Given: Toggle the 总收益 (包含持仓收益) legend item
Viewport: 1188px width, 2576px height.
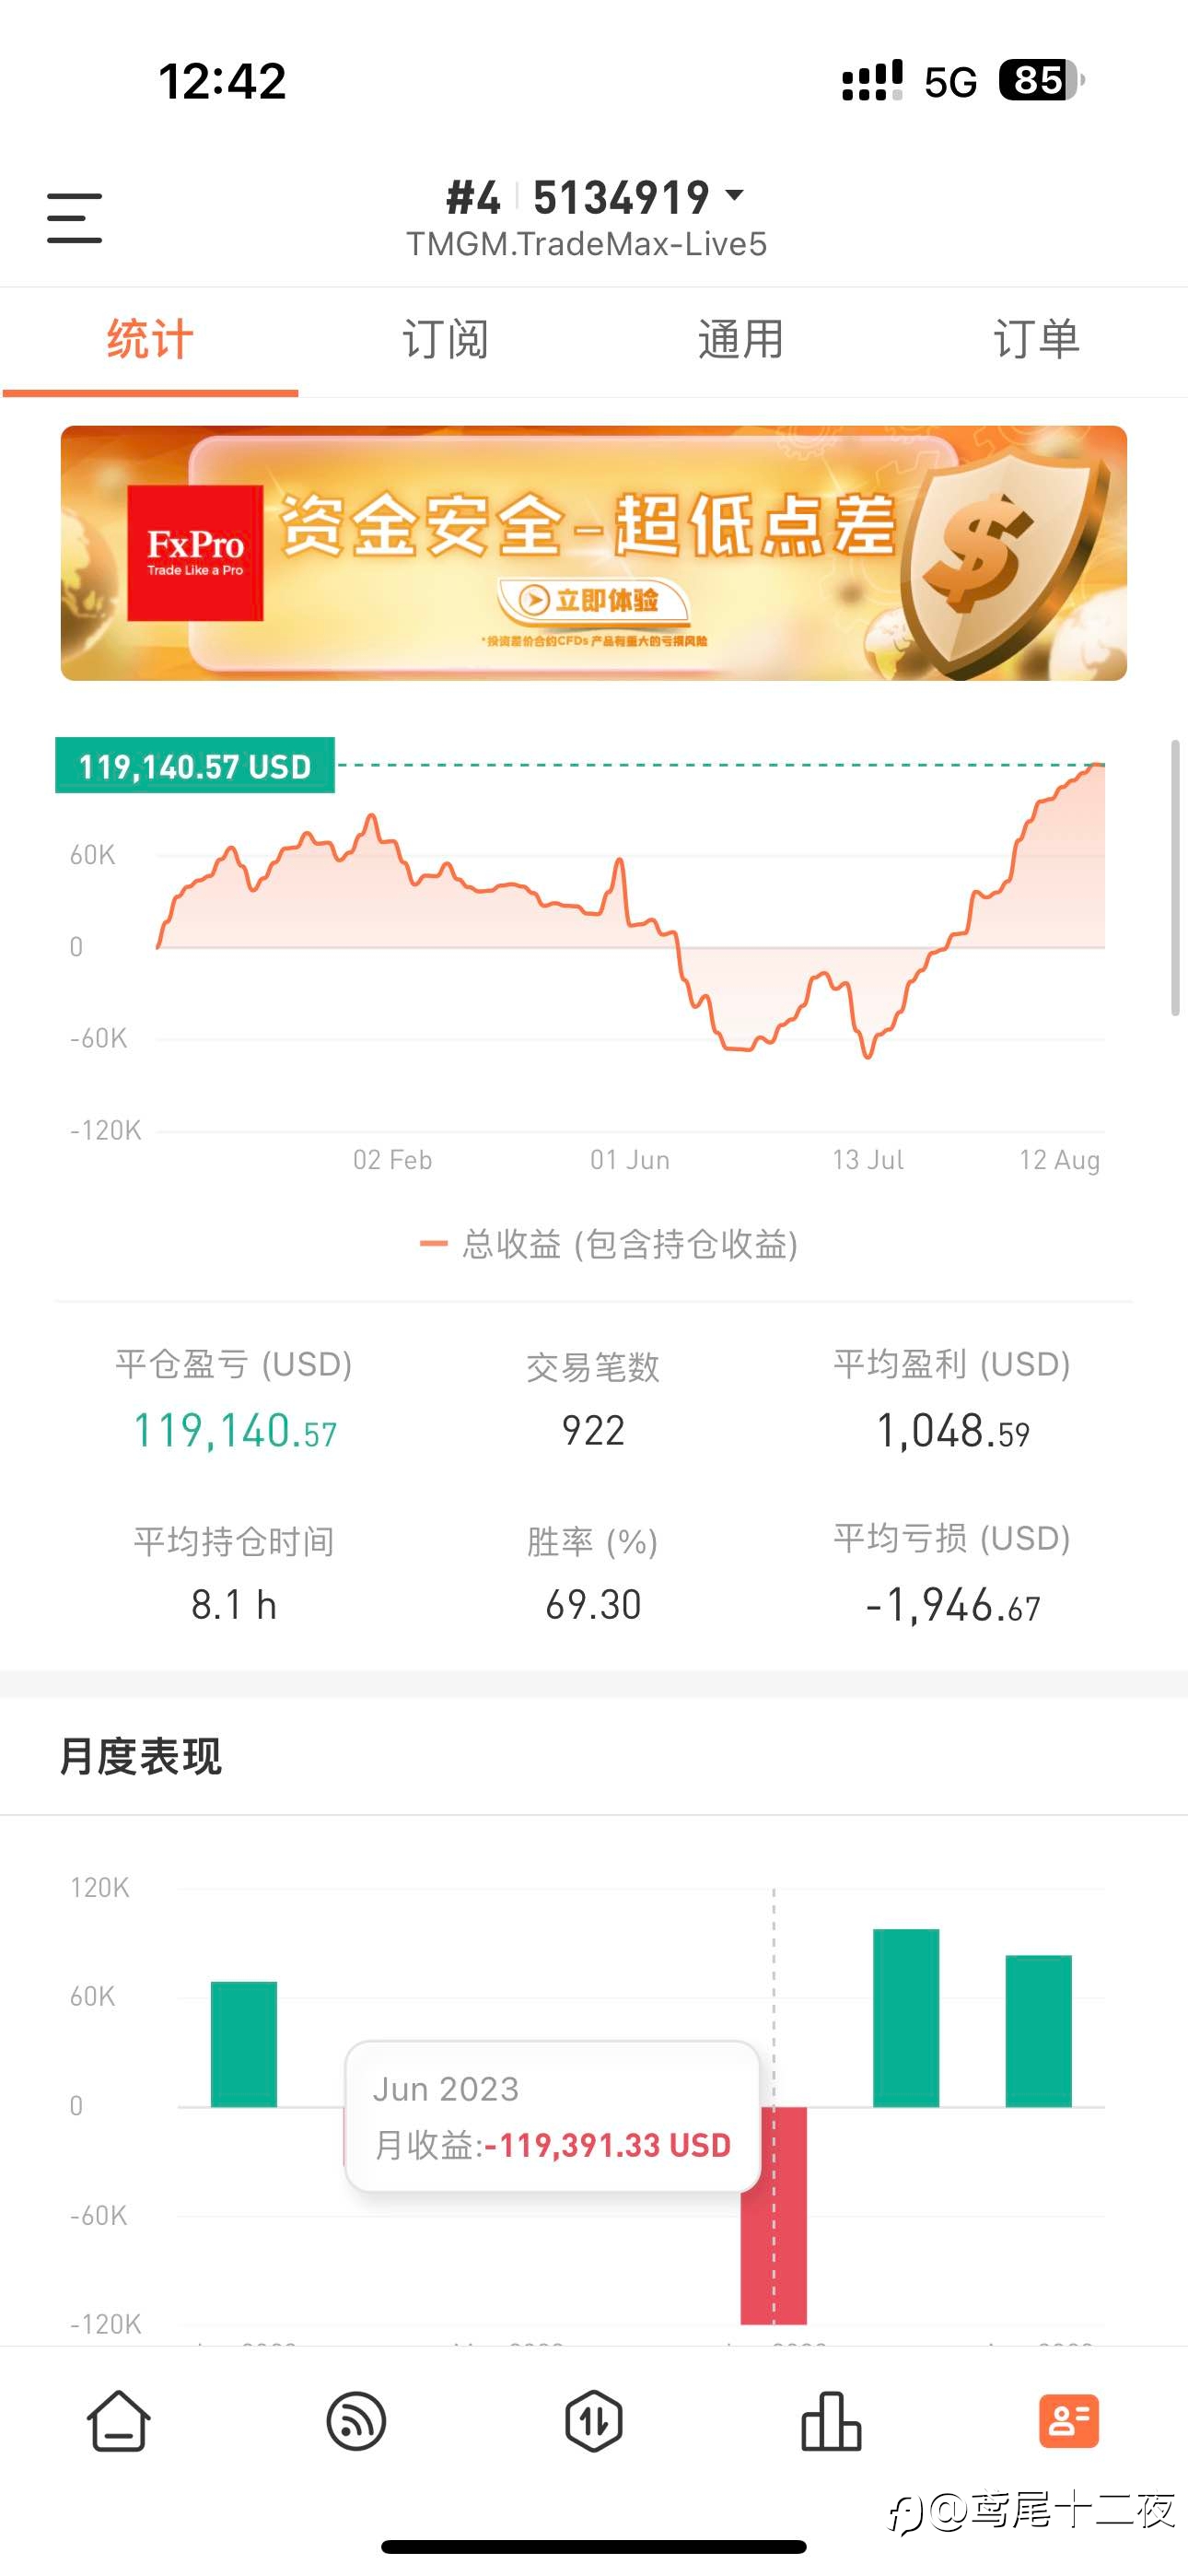Looking at the screenshot, I should pos(609,1244).
